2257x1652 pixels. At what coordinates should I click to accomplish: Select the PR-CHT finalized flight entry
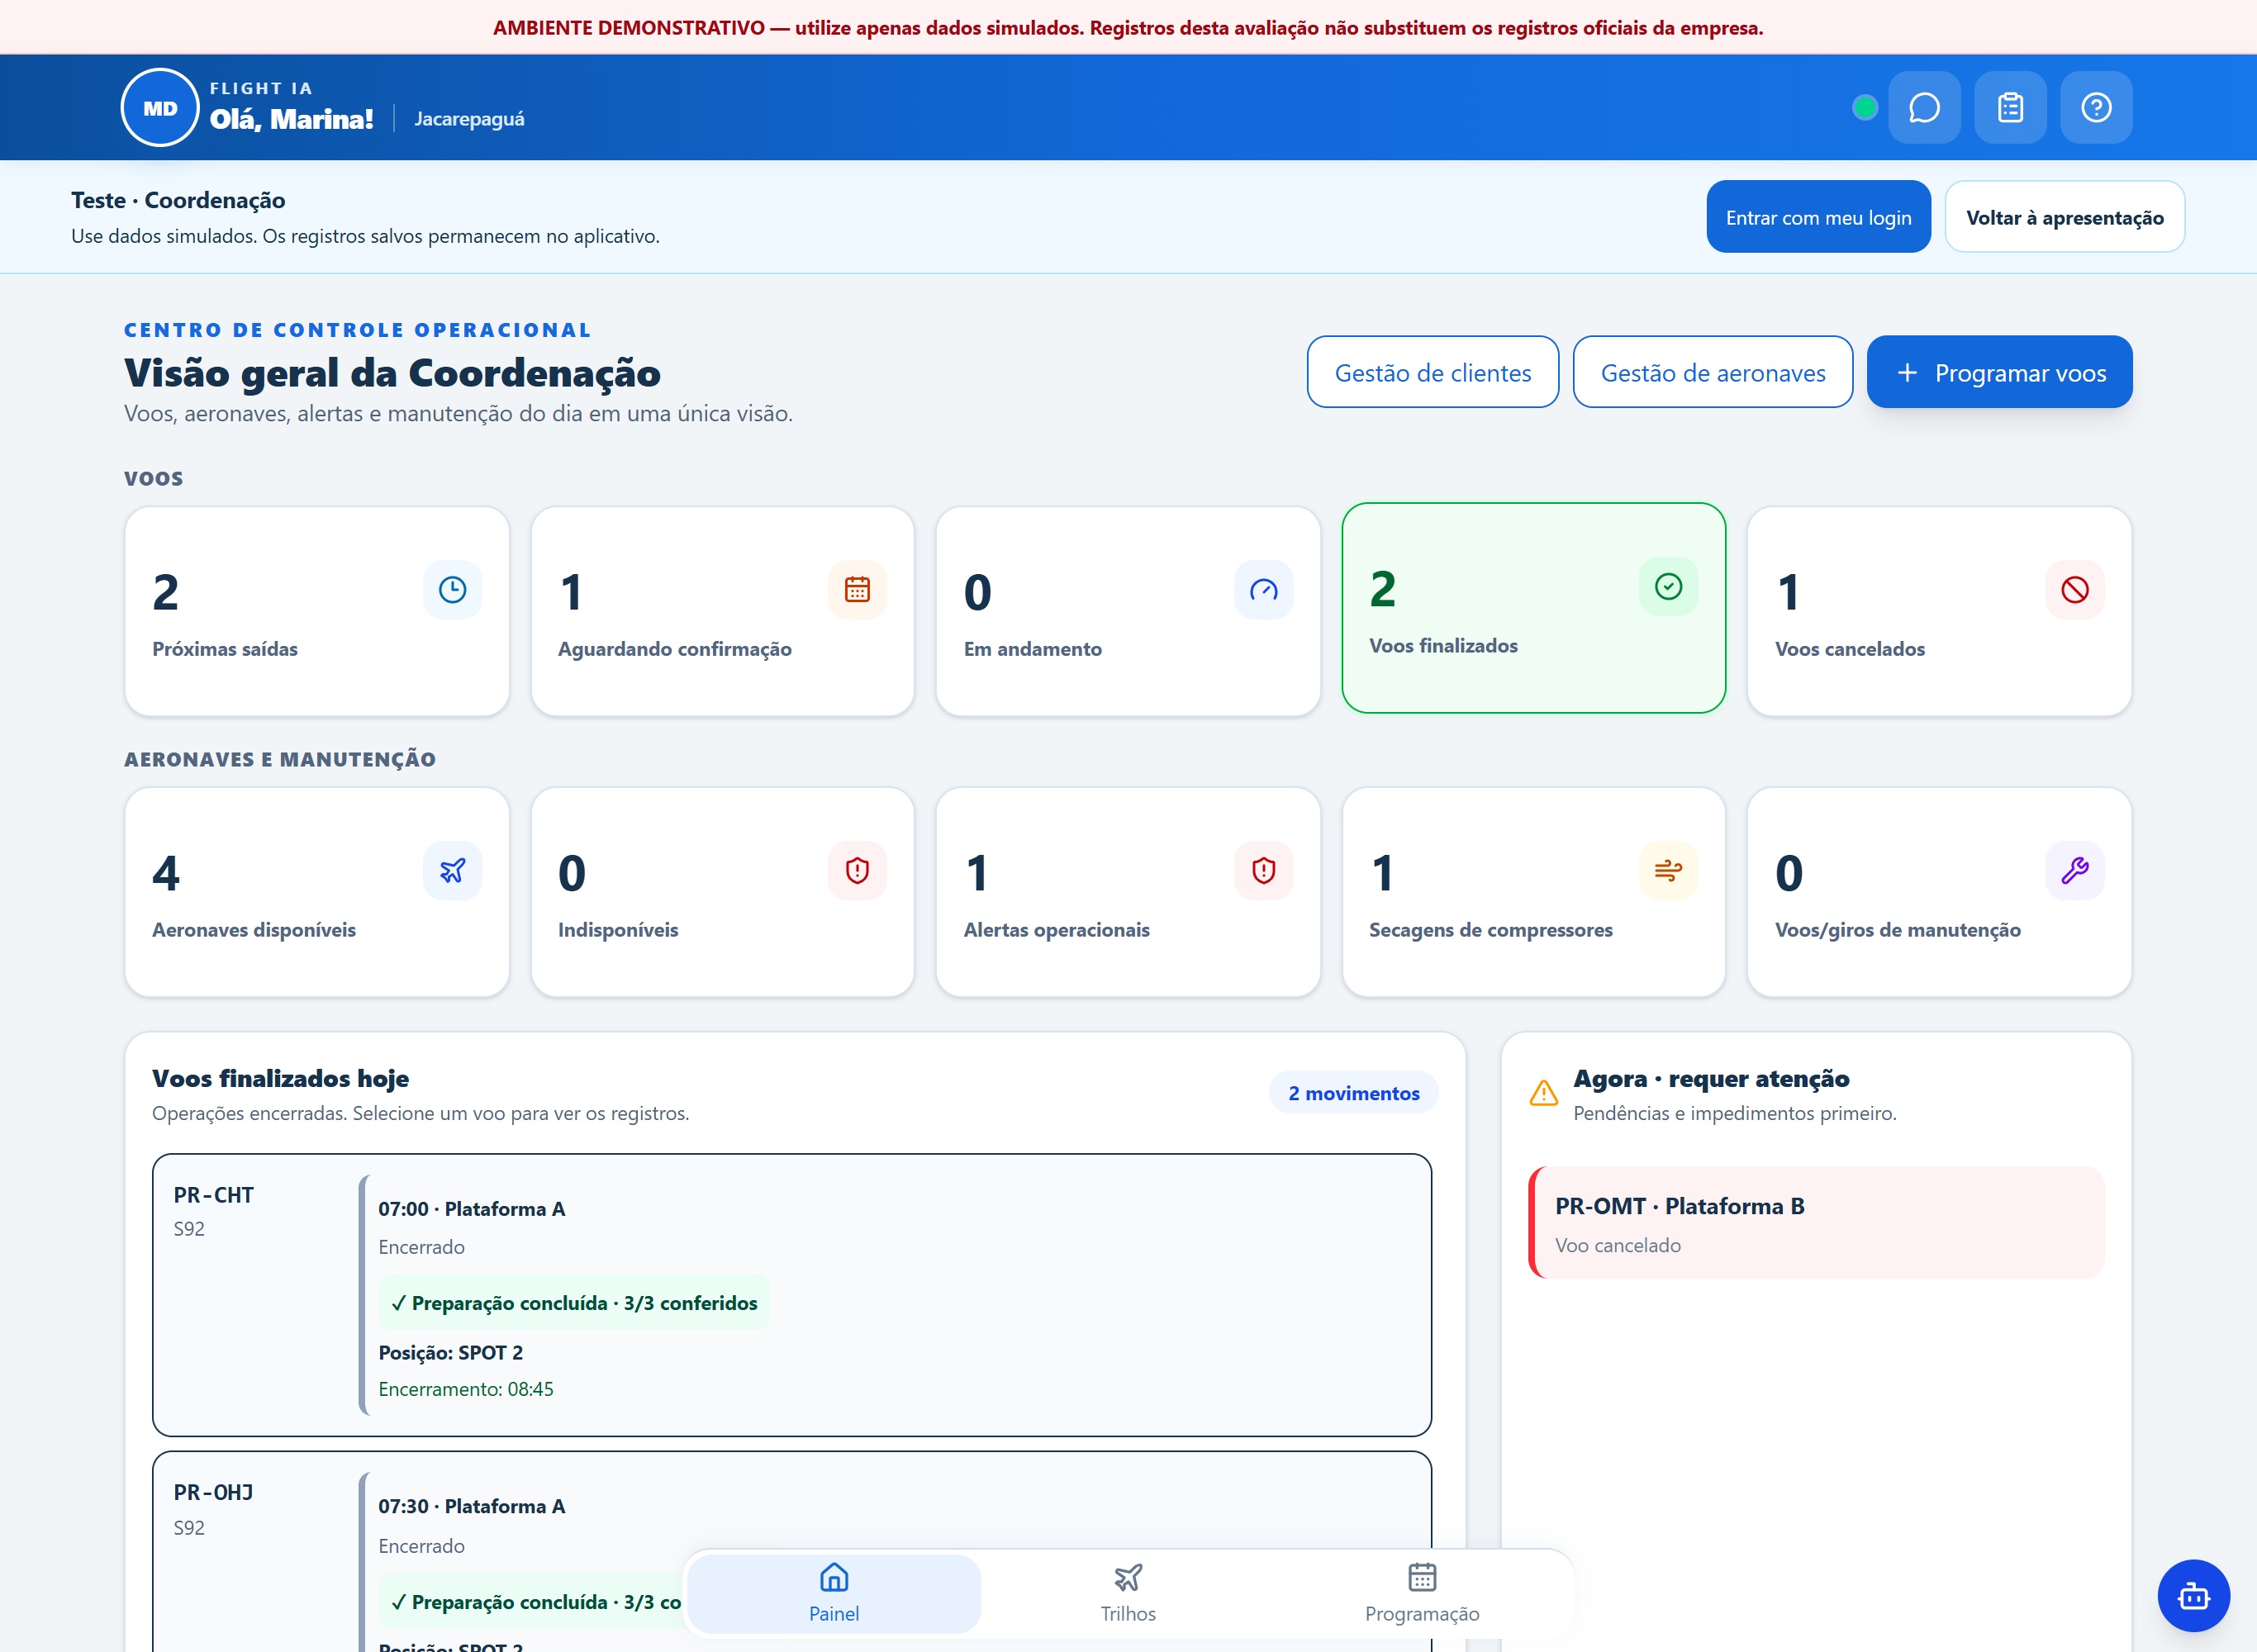pyautogui.click(x=792, y=1295)
